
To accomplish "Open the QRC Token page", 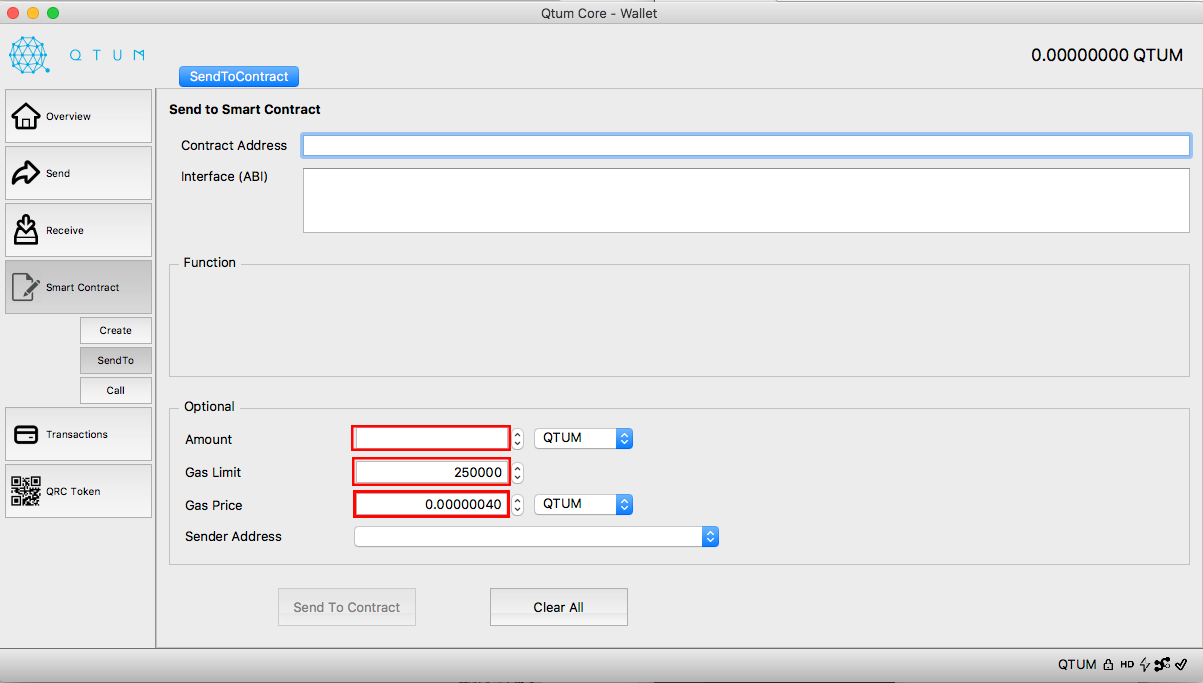I will 79,491.
